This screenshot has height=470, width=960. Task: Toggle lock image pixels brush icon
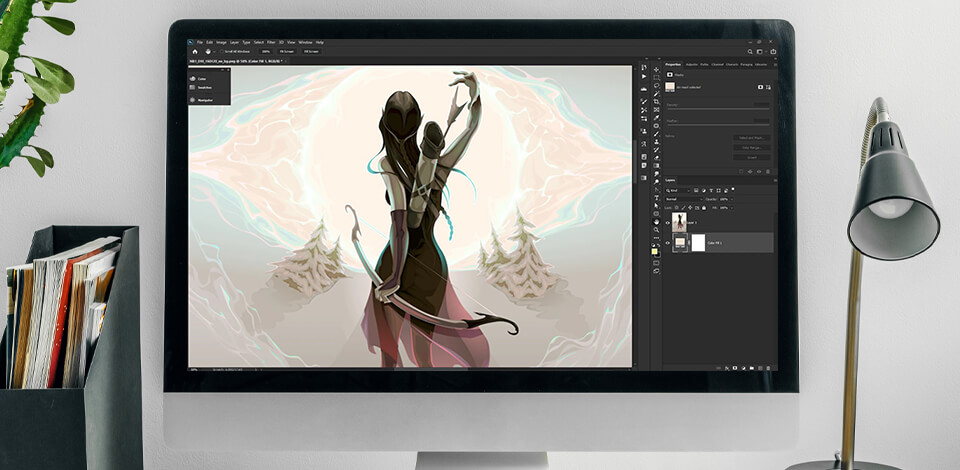[x=683, y=208]
